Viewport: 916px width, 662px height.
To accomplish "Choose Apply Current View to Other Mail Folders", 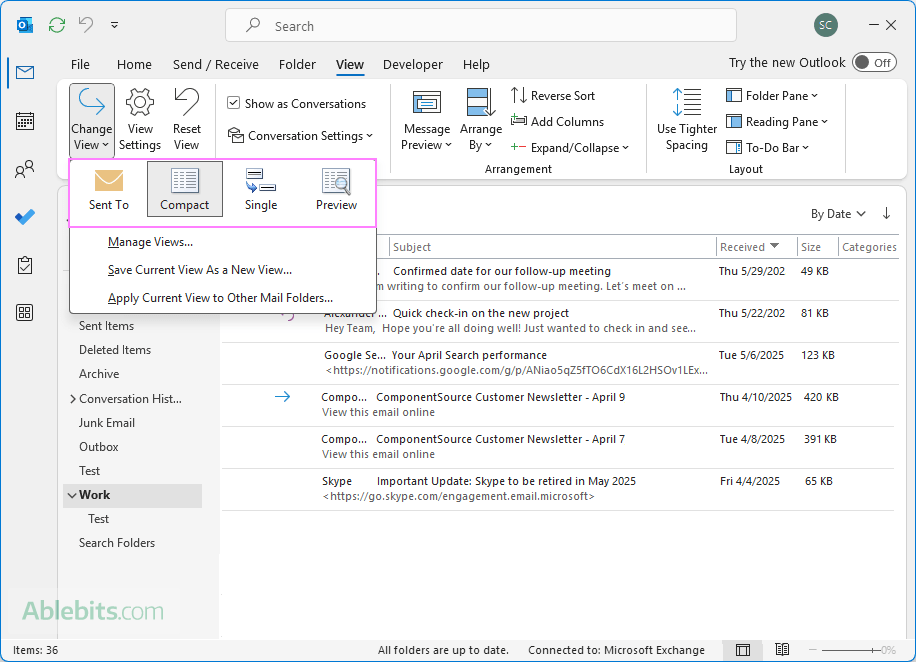I will (x=223, y=298).
